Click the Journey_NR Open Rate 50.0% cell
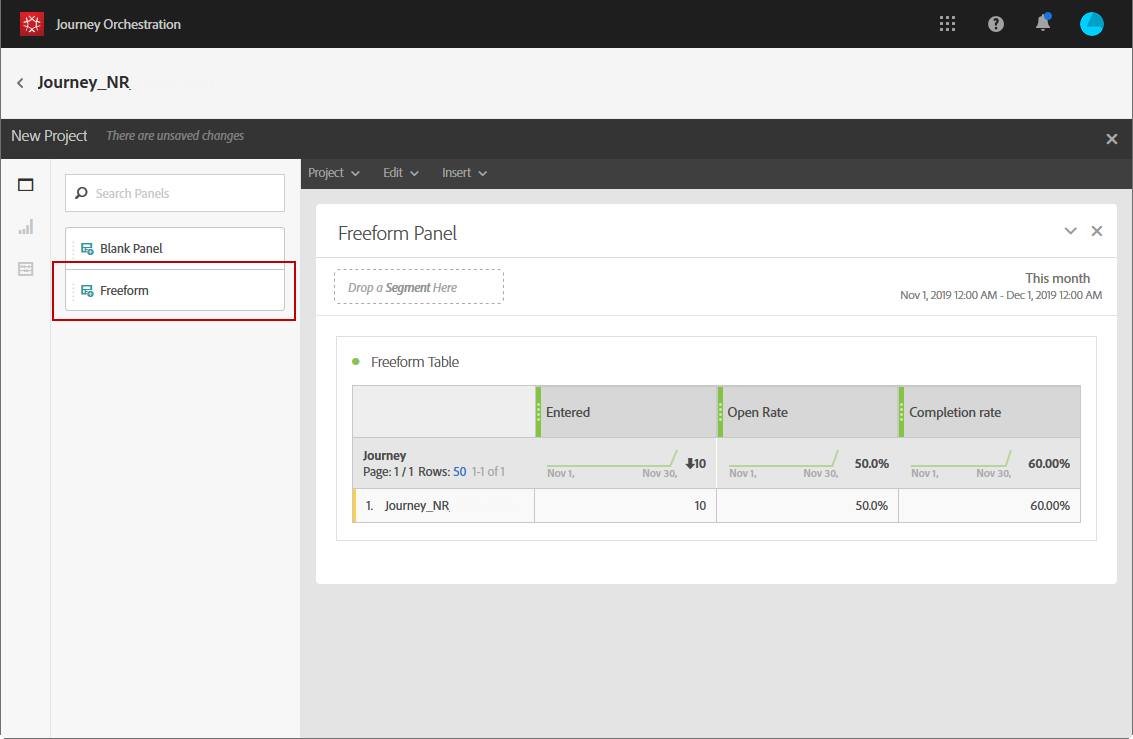Image resolution: width=1133 pixels, height=739 pixels. pos(808,506)
